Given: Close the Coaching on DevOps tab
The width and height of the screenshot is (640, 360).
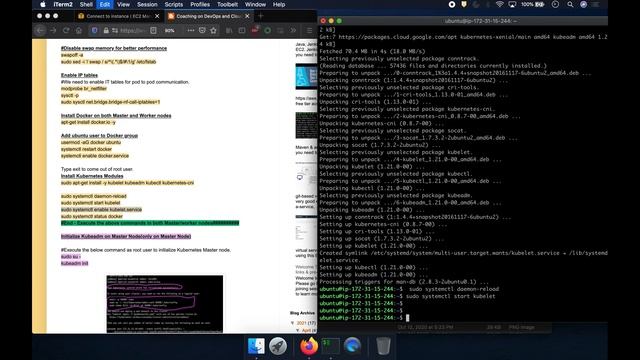Looking at the screenshot, I should coord(247,16).
